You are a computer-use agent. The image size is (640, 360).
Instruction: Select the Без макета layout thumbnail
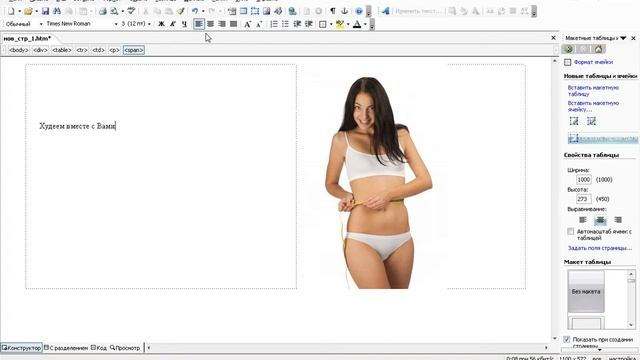pyautogui.click(x=586, y=291)
